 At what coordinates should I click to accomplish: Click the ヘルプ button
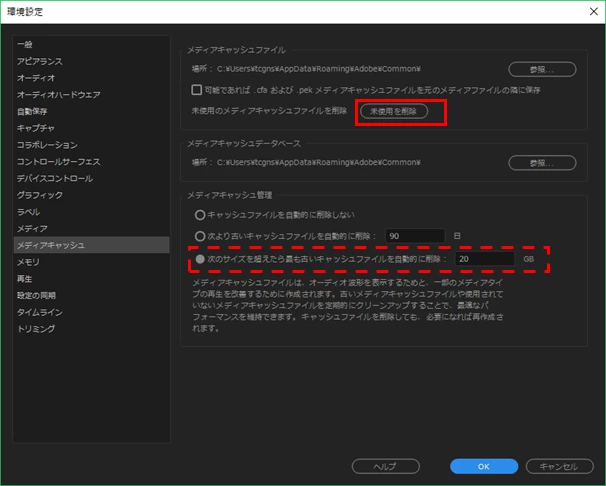(386, 466)
